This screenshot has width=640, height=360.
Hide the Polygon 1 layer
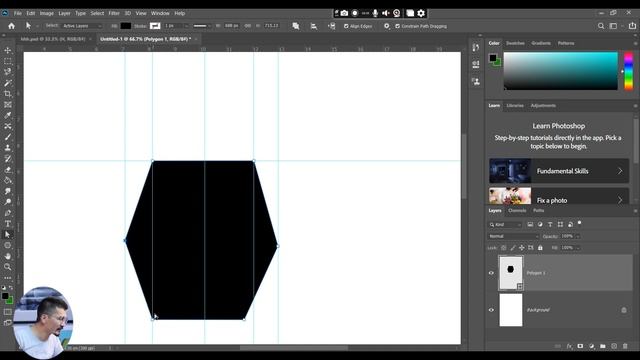tap(491, 273)
